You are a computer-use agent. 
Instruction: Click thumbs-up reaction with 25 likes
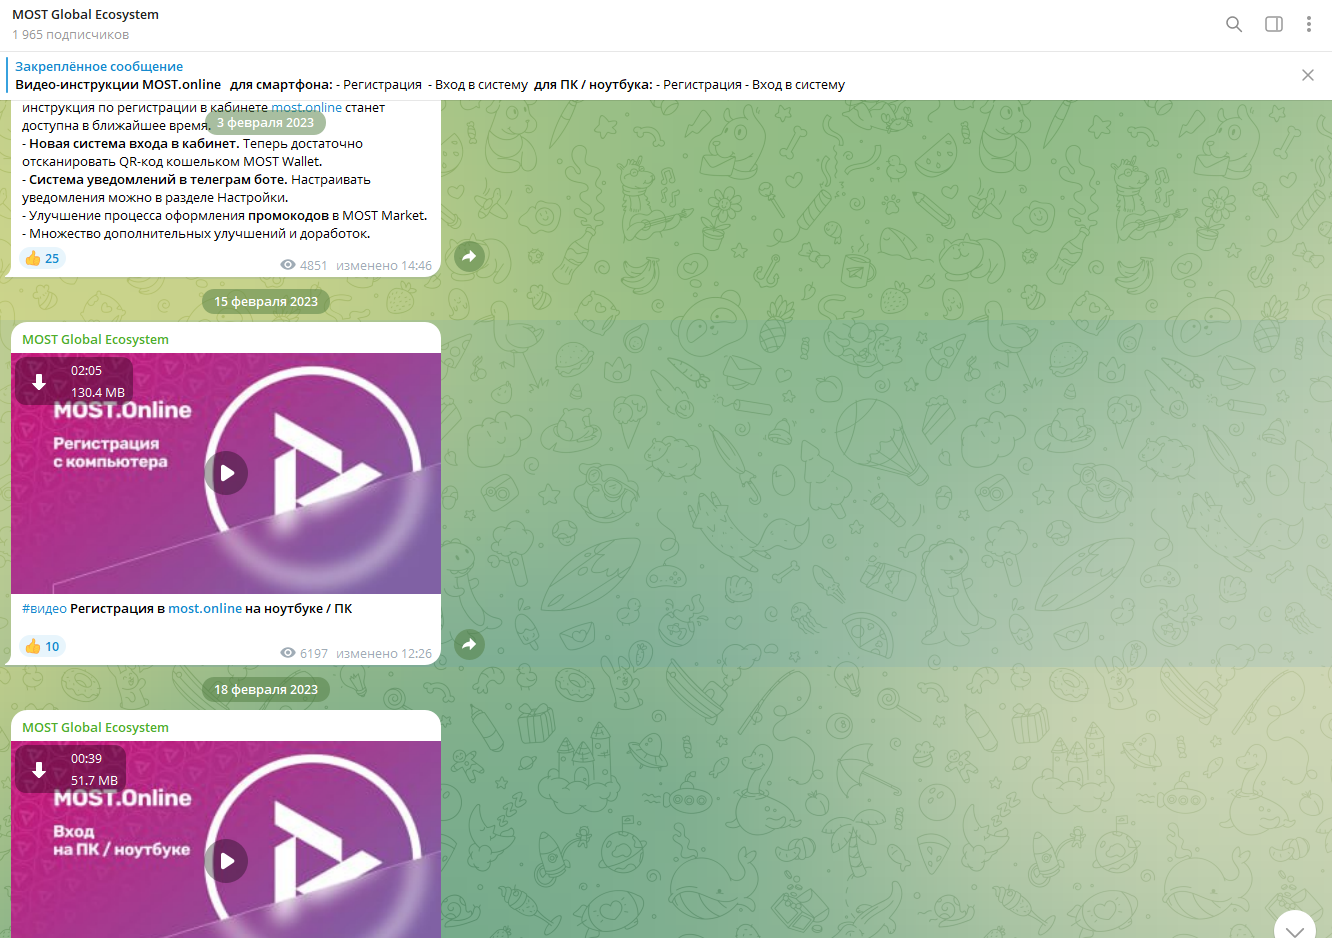(x=42, y=258)
